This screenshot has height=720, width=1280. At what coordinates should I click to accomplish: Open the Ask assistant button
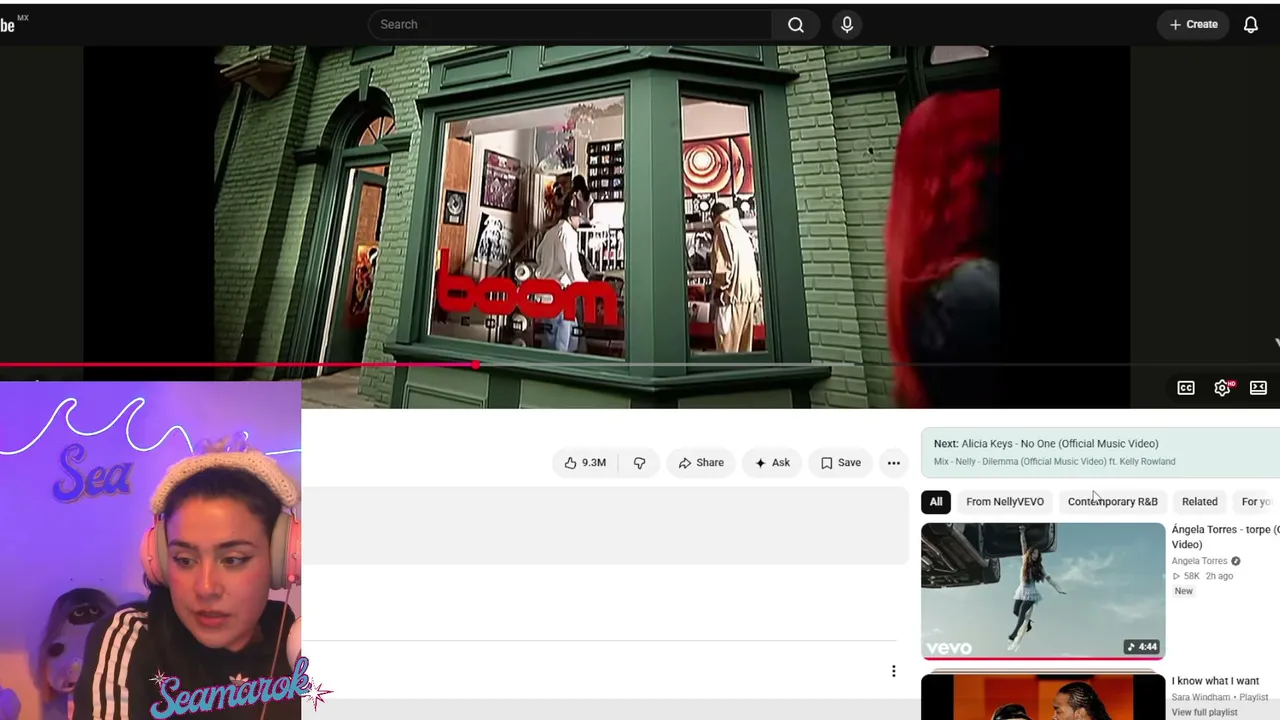pos(772,463)
